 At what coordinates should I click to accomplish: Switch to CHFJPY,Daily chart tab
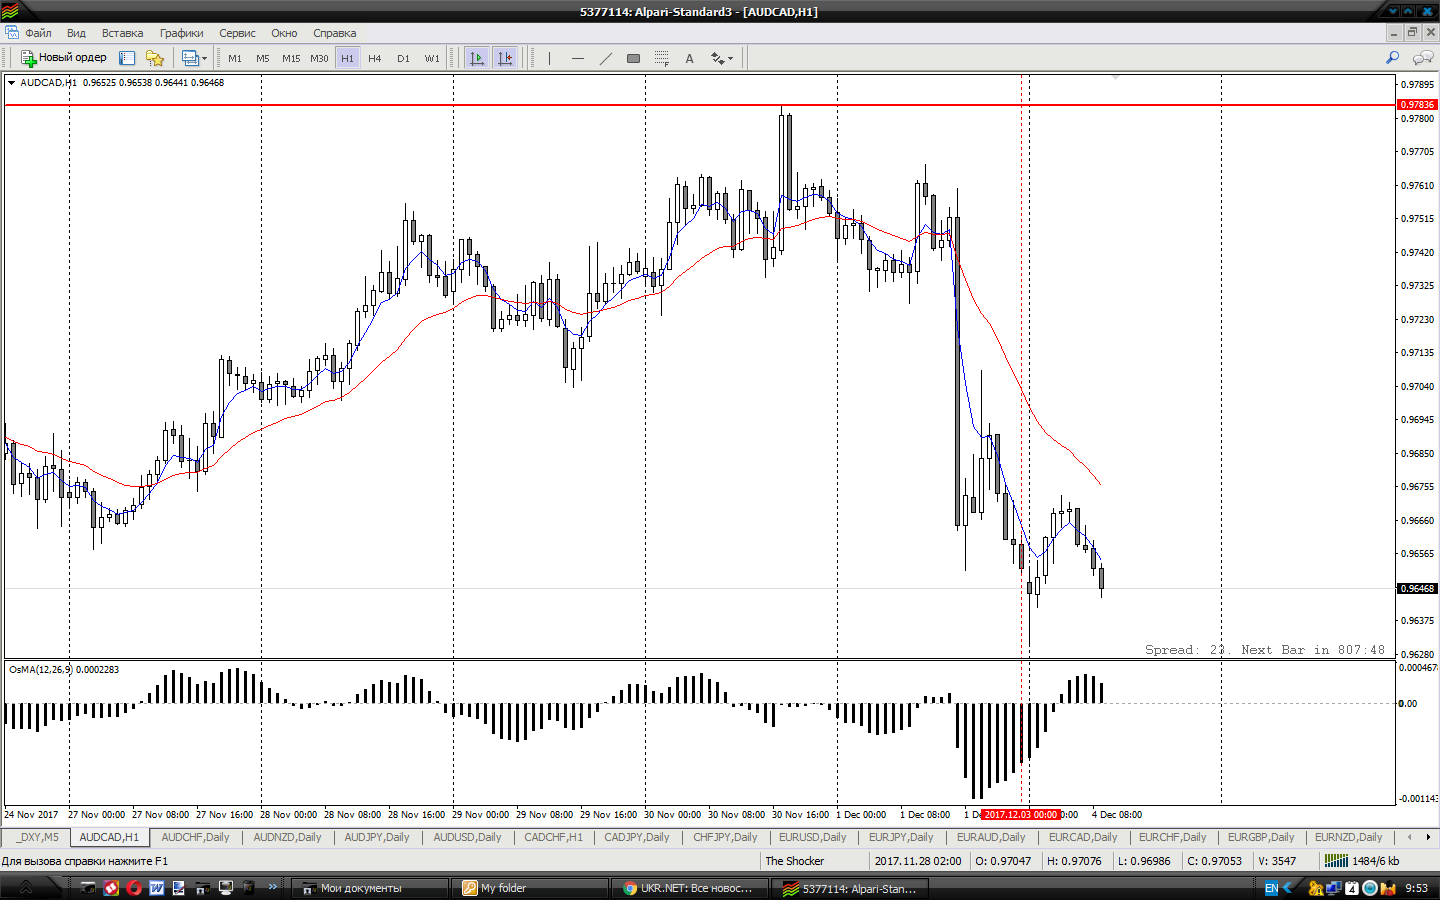point(725,837)
